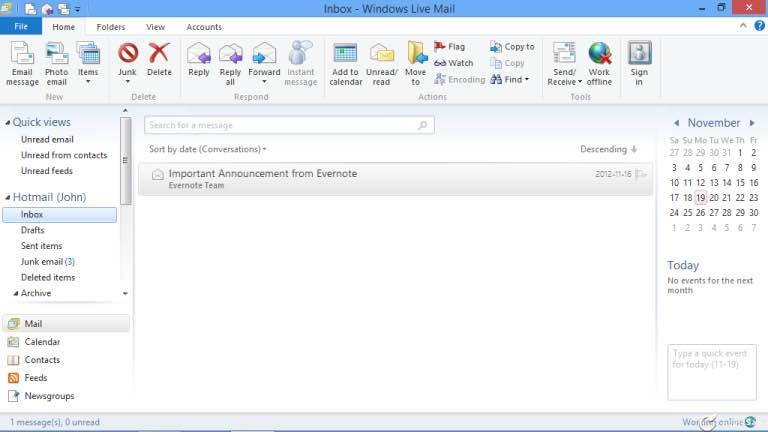This screenshot has width=768, height=432.
Task: Delete the selected message
Action: (159, 60)
